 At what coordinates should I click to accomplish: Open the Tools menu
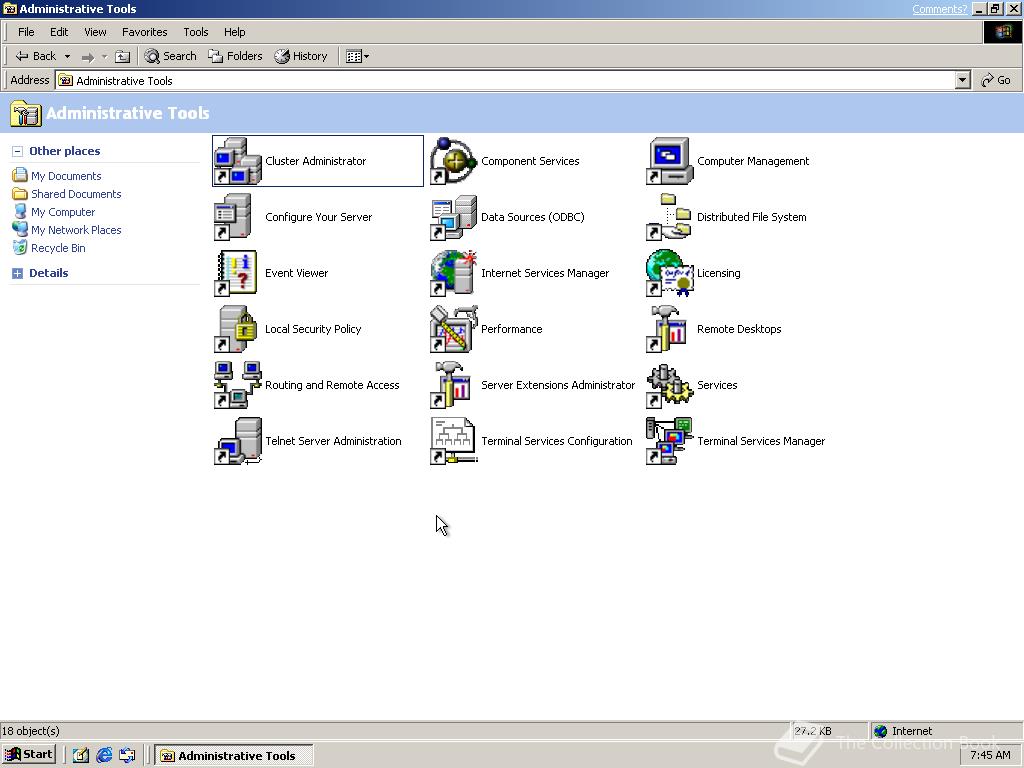click(195, 32)
